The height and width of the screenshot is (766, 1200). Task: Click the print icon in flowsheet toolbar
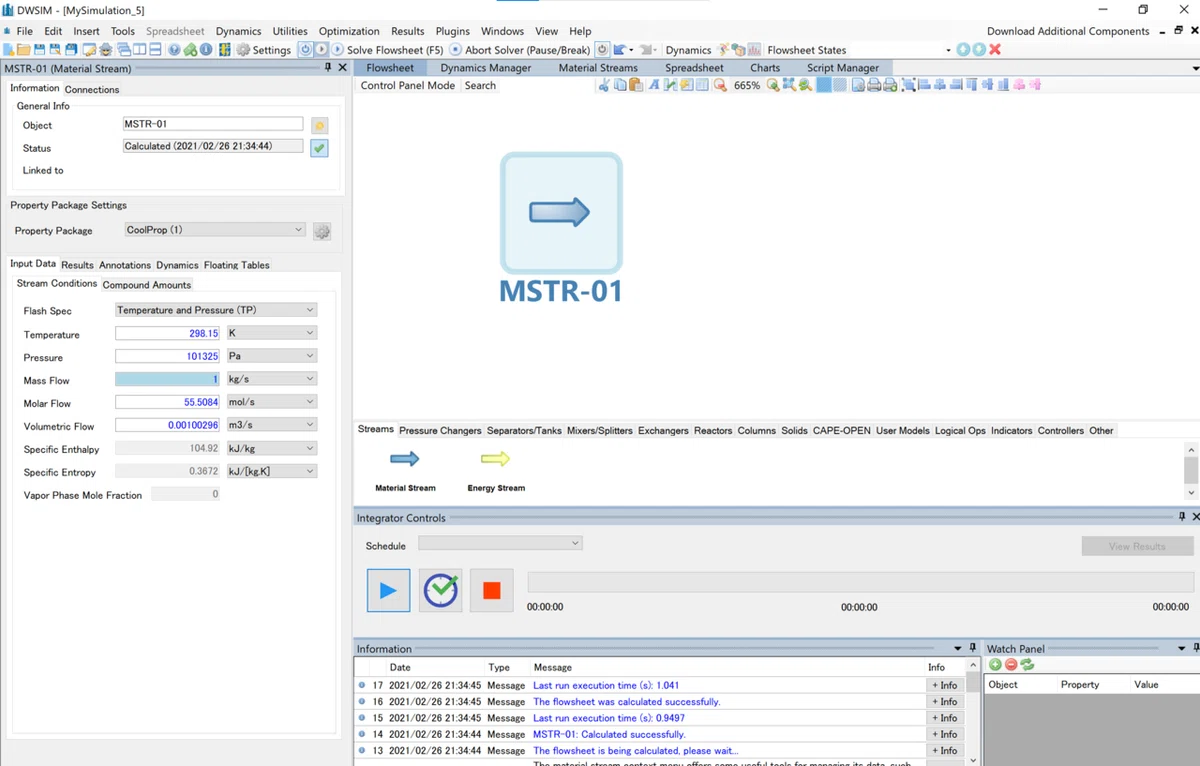coord(874,85)
